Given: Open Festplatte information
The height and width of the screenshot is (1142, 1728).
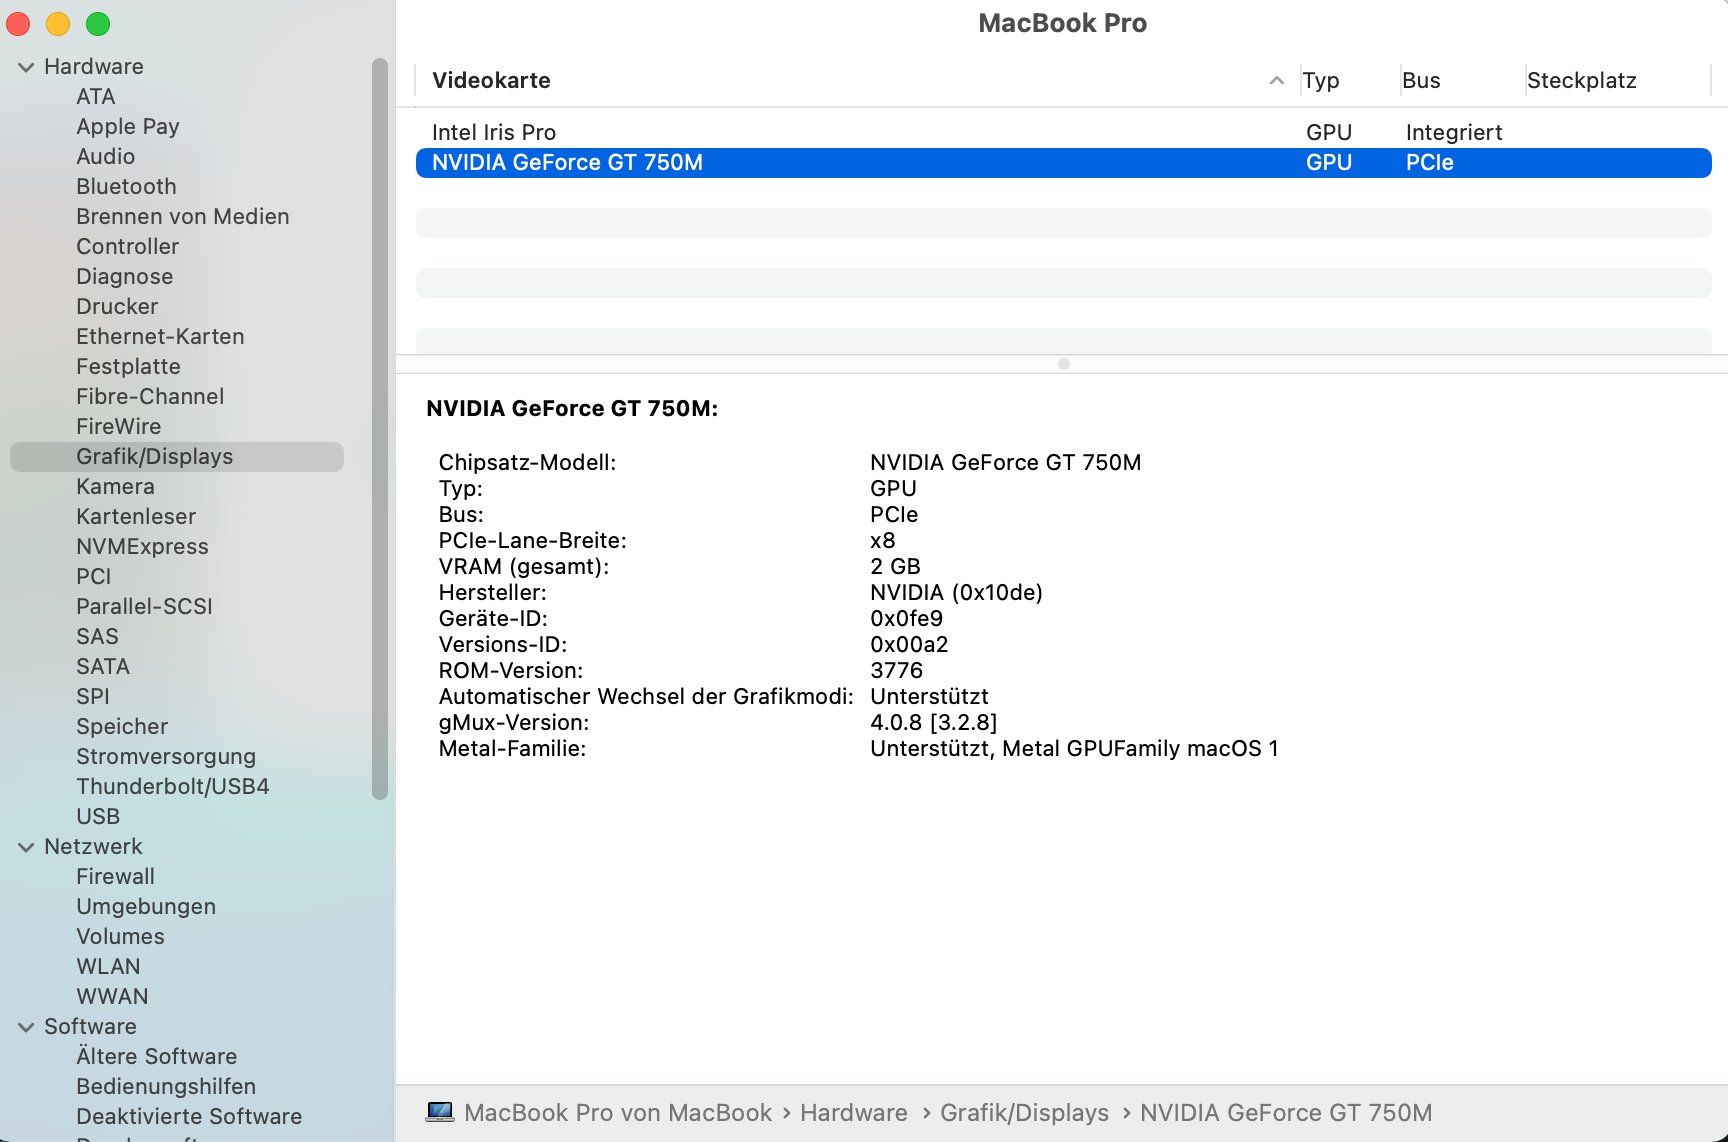Looking at the screenshot, I should click(x=128, y=366).
